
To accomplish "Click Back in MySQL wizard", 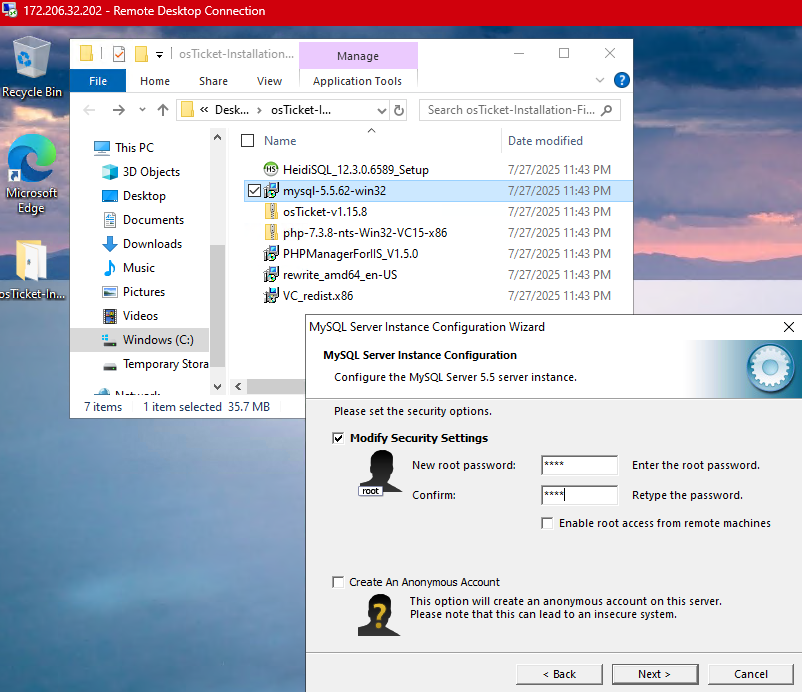I will (559, 674).
